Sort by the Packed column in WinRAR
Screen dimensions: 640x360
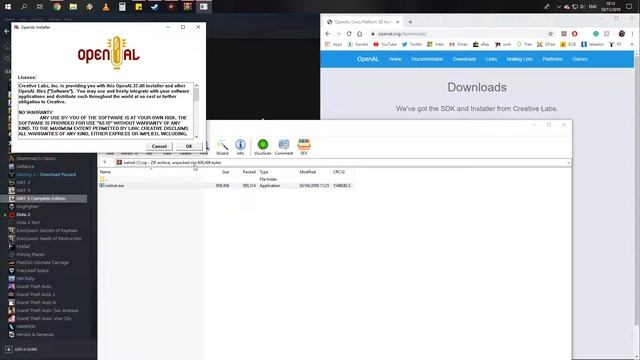(249, 172)
